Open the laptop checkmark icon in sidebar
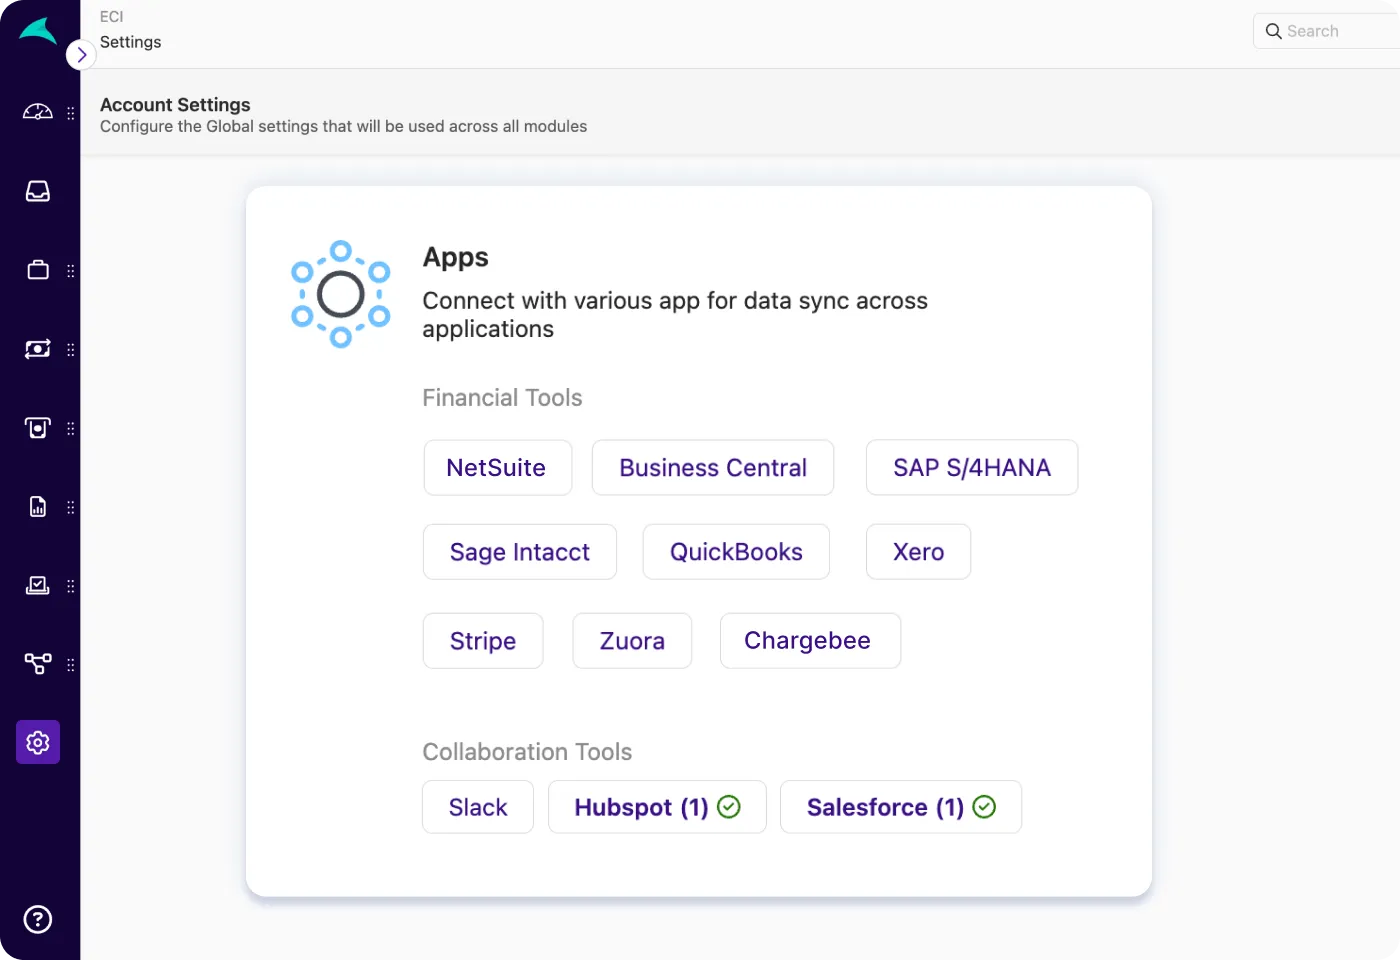The height and width of the screenshot is (960, 1400). tap(38, 586)
